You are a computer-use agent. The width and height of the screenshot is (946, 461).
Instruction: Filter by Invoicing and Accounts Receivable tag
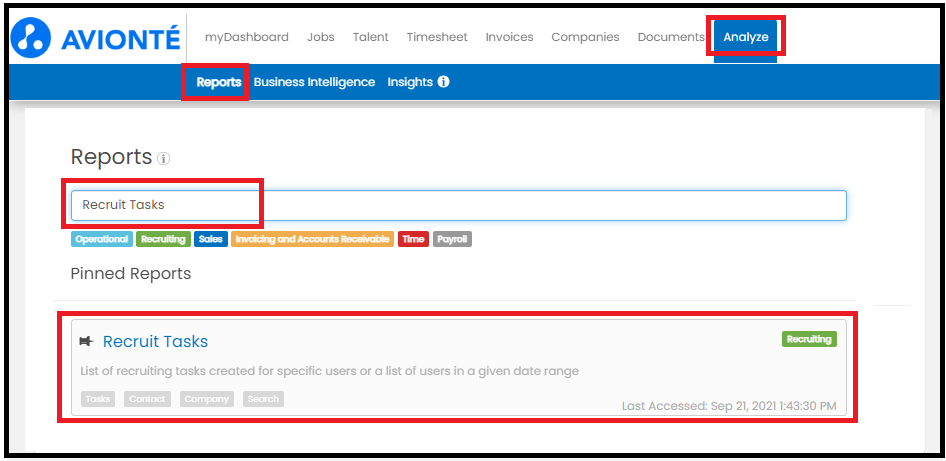coord(312,239)
